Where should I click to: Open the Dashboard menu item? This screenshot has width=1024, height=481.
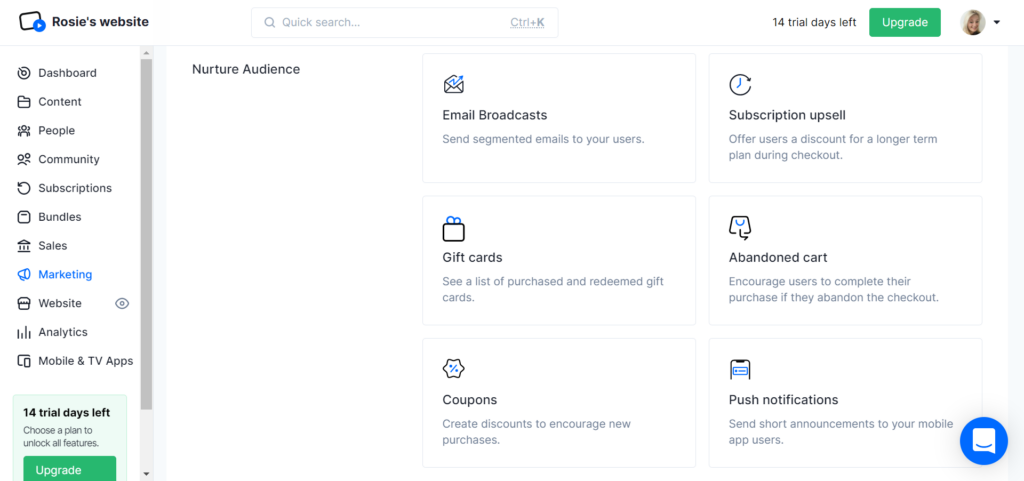67,73
